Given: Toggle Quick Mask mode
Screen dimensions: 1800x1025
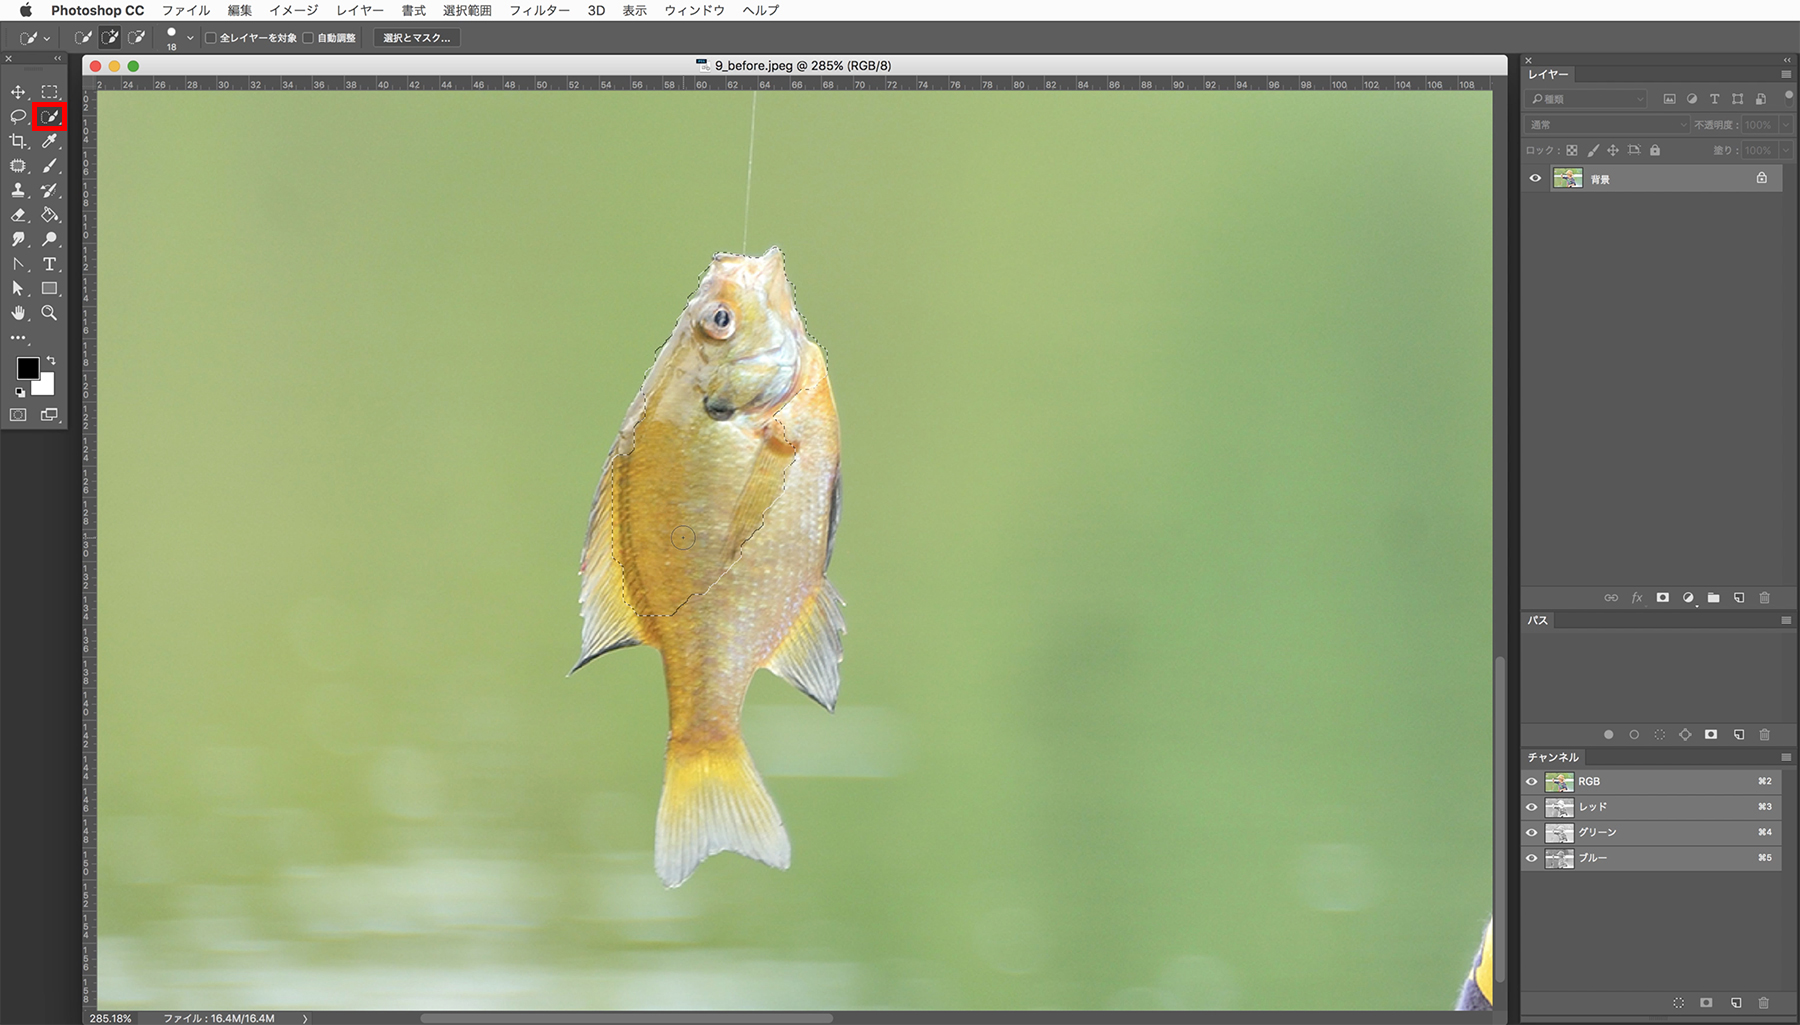Looking at the screenshot, I should click(x=18, y=415).
